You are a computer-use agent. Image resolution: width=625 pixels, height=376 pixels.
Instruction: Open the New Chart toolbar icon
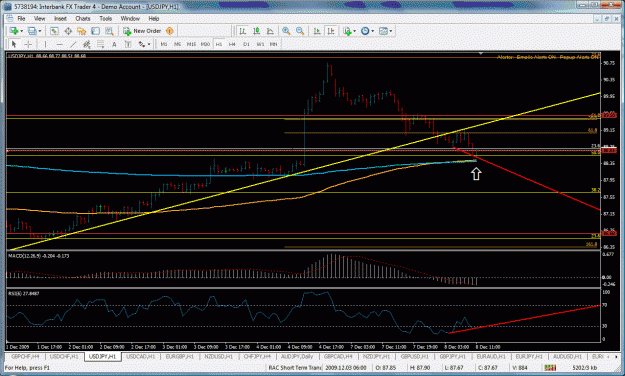pyautogui.click(x=14, y=31)
